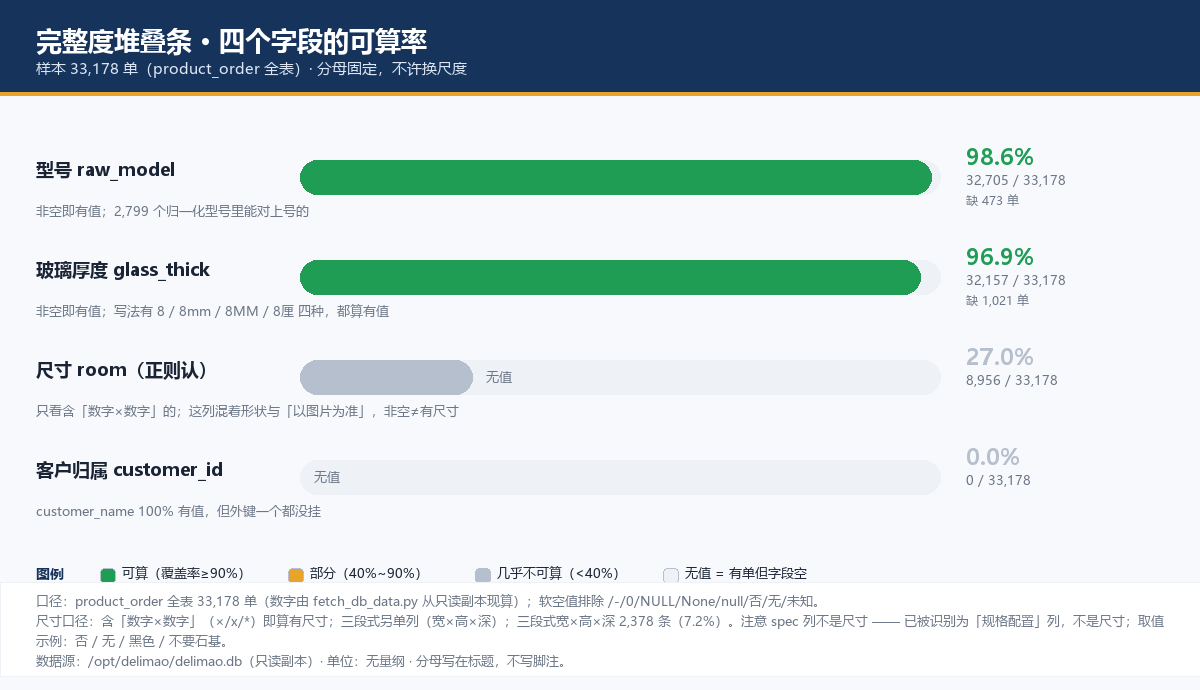The height and width of the screenshot is (690, 1200).
Task: Click the text 缺 1,021 单
Action: pos(997,300)
